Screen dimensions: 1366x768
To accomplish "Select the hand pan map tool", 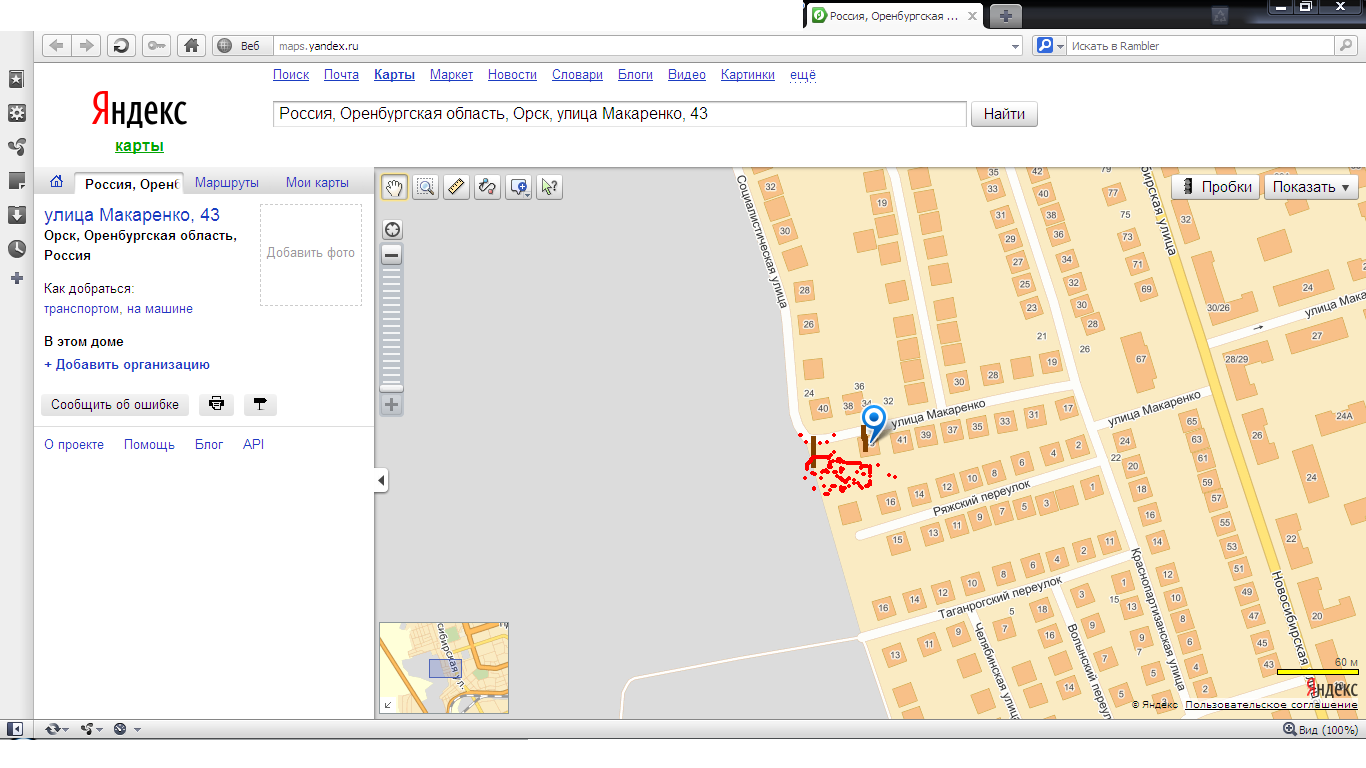I will point(395,186).
